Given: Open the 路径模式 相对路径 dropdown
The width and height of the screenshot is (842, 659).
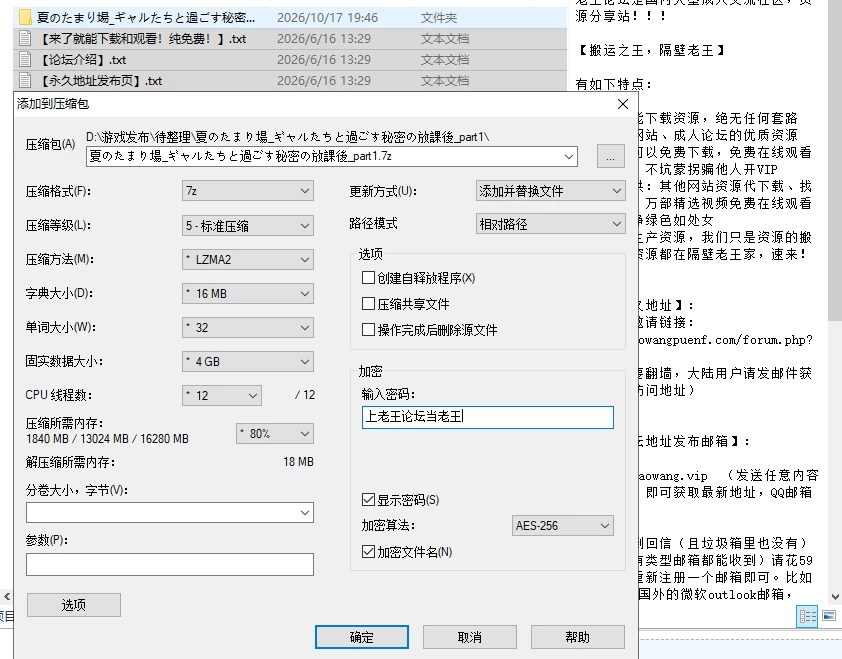Looking at the screenshot, I should tap(550, 224).
